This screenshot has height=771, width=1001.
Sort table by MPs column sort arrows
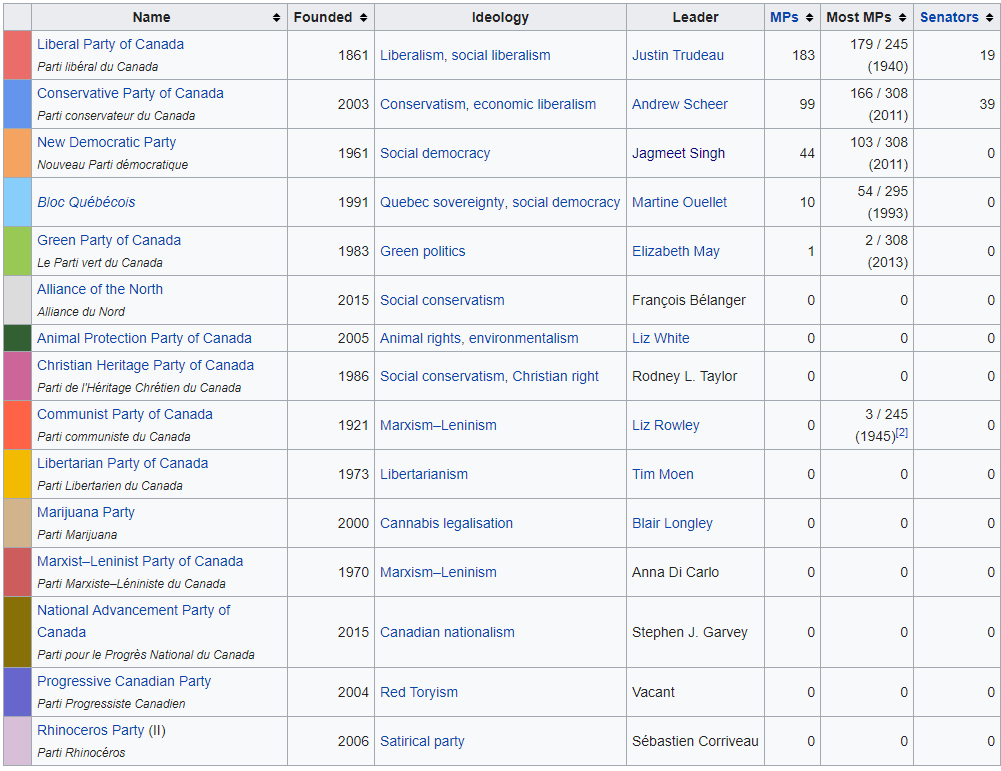pyautogui.click(x=809, y=18)
